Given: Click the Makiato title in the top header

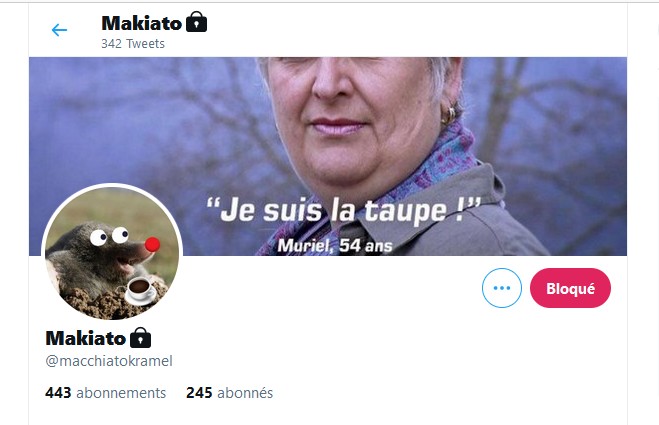Looking at the screenshot, I should tap(141, 23).
